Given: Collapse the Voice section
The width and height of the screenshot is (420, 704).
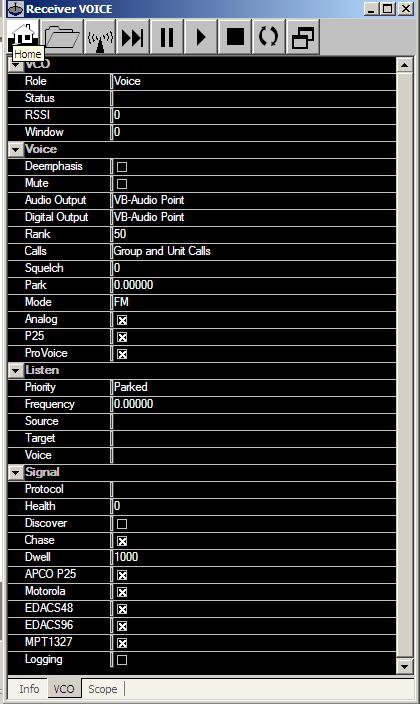Looking at the screenshot, I should point(16,150).
